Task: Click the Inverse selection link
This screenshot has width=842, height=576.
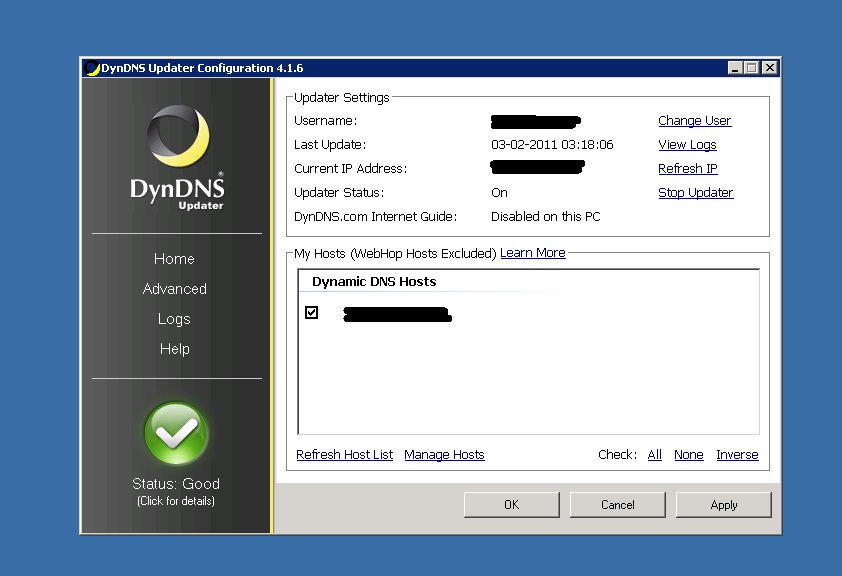Action: click(737, 455)
